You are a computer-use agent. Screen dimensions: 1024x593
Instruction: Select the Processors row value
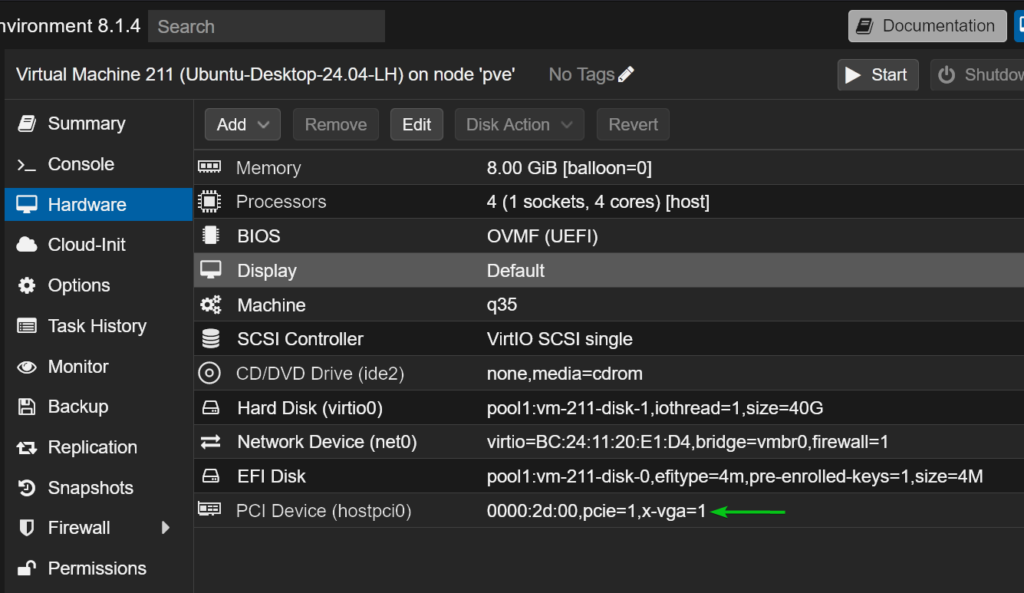point(598,202)
